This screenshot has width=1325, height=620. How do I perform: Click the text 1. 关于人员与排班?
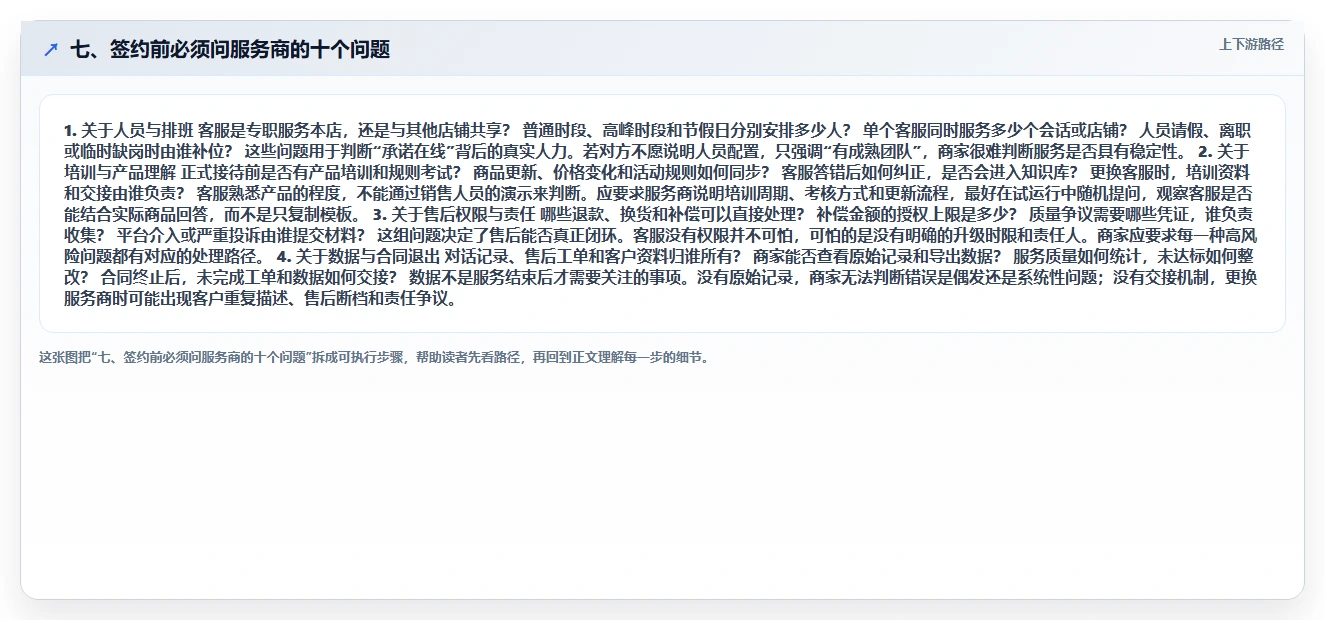click(129, 130)
